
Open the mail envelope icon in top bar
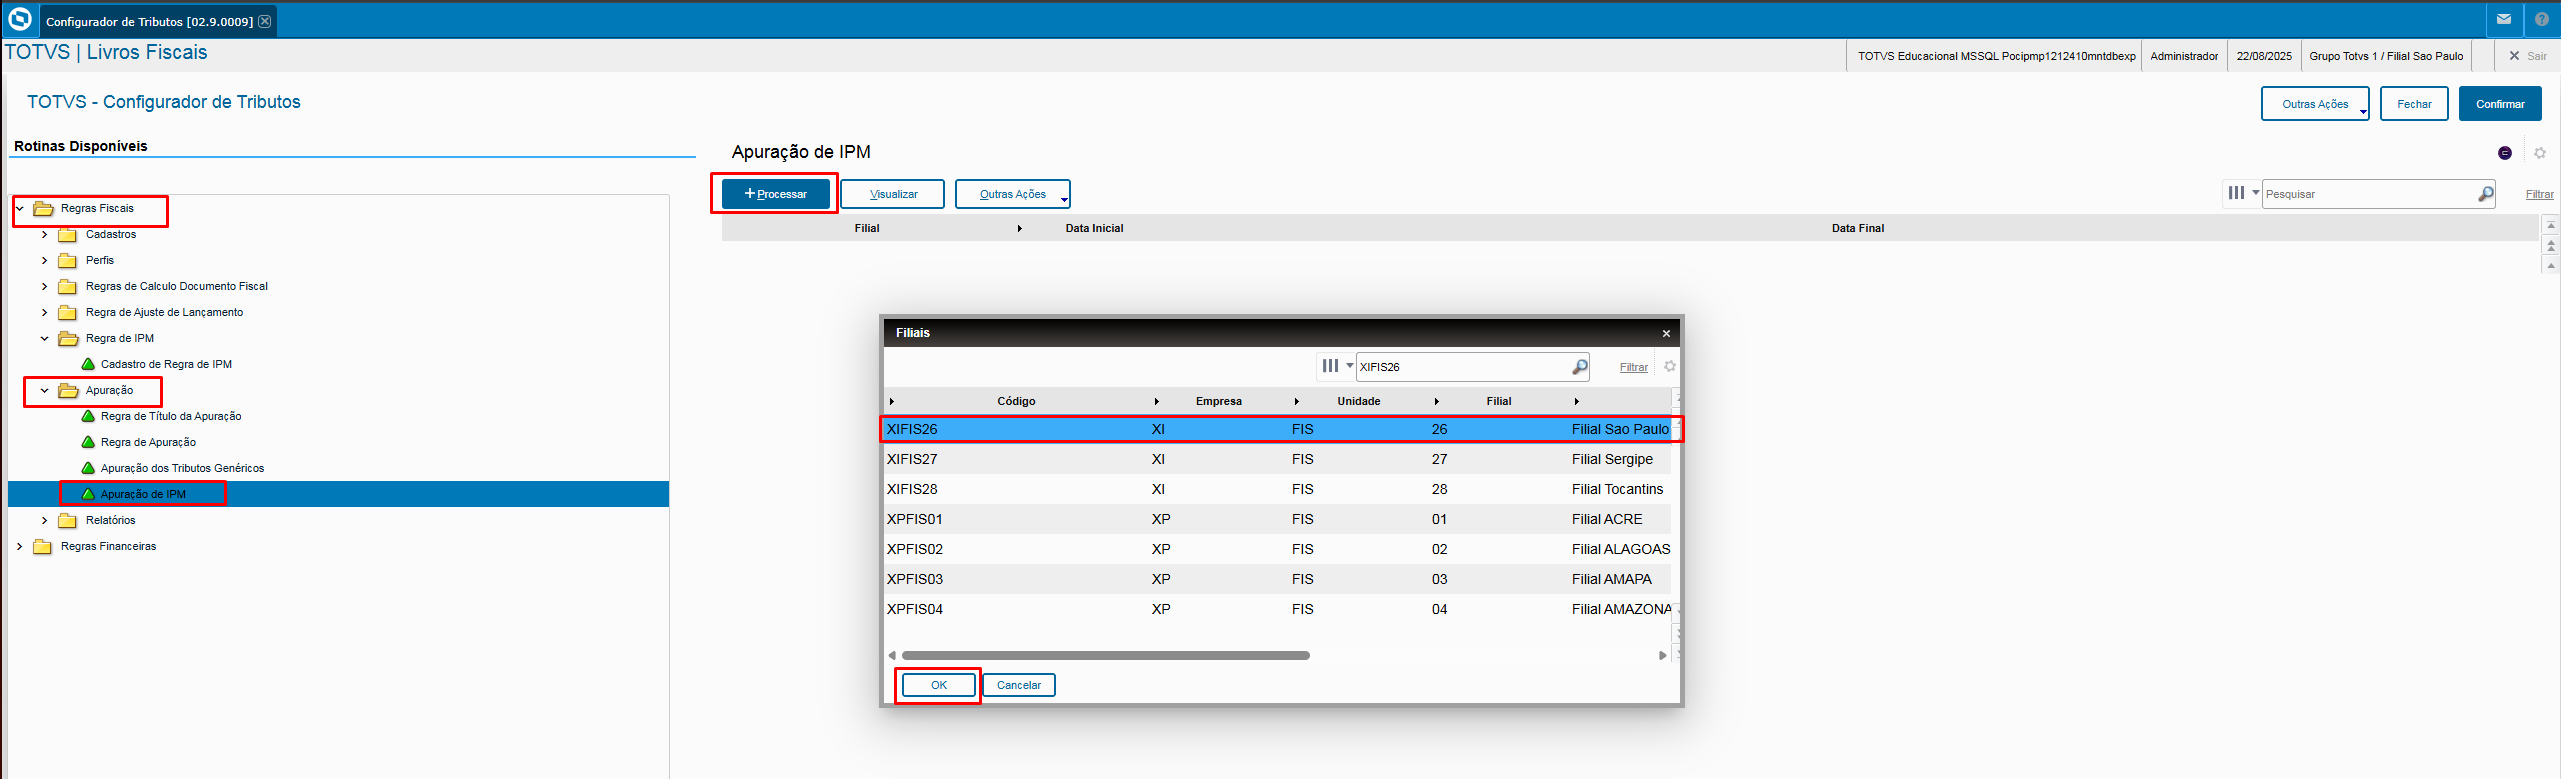2504,19
